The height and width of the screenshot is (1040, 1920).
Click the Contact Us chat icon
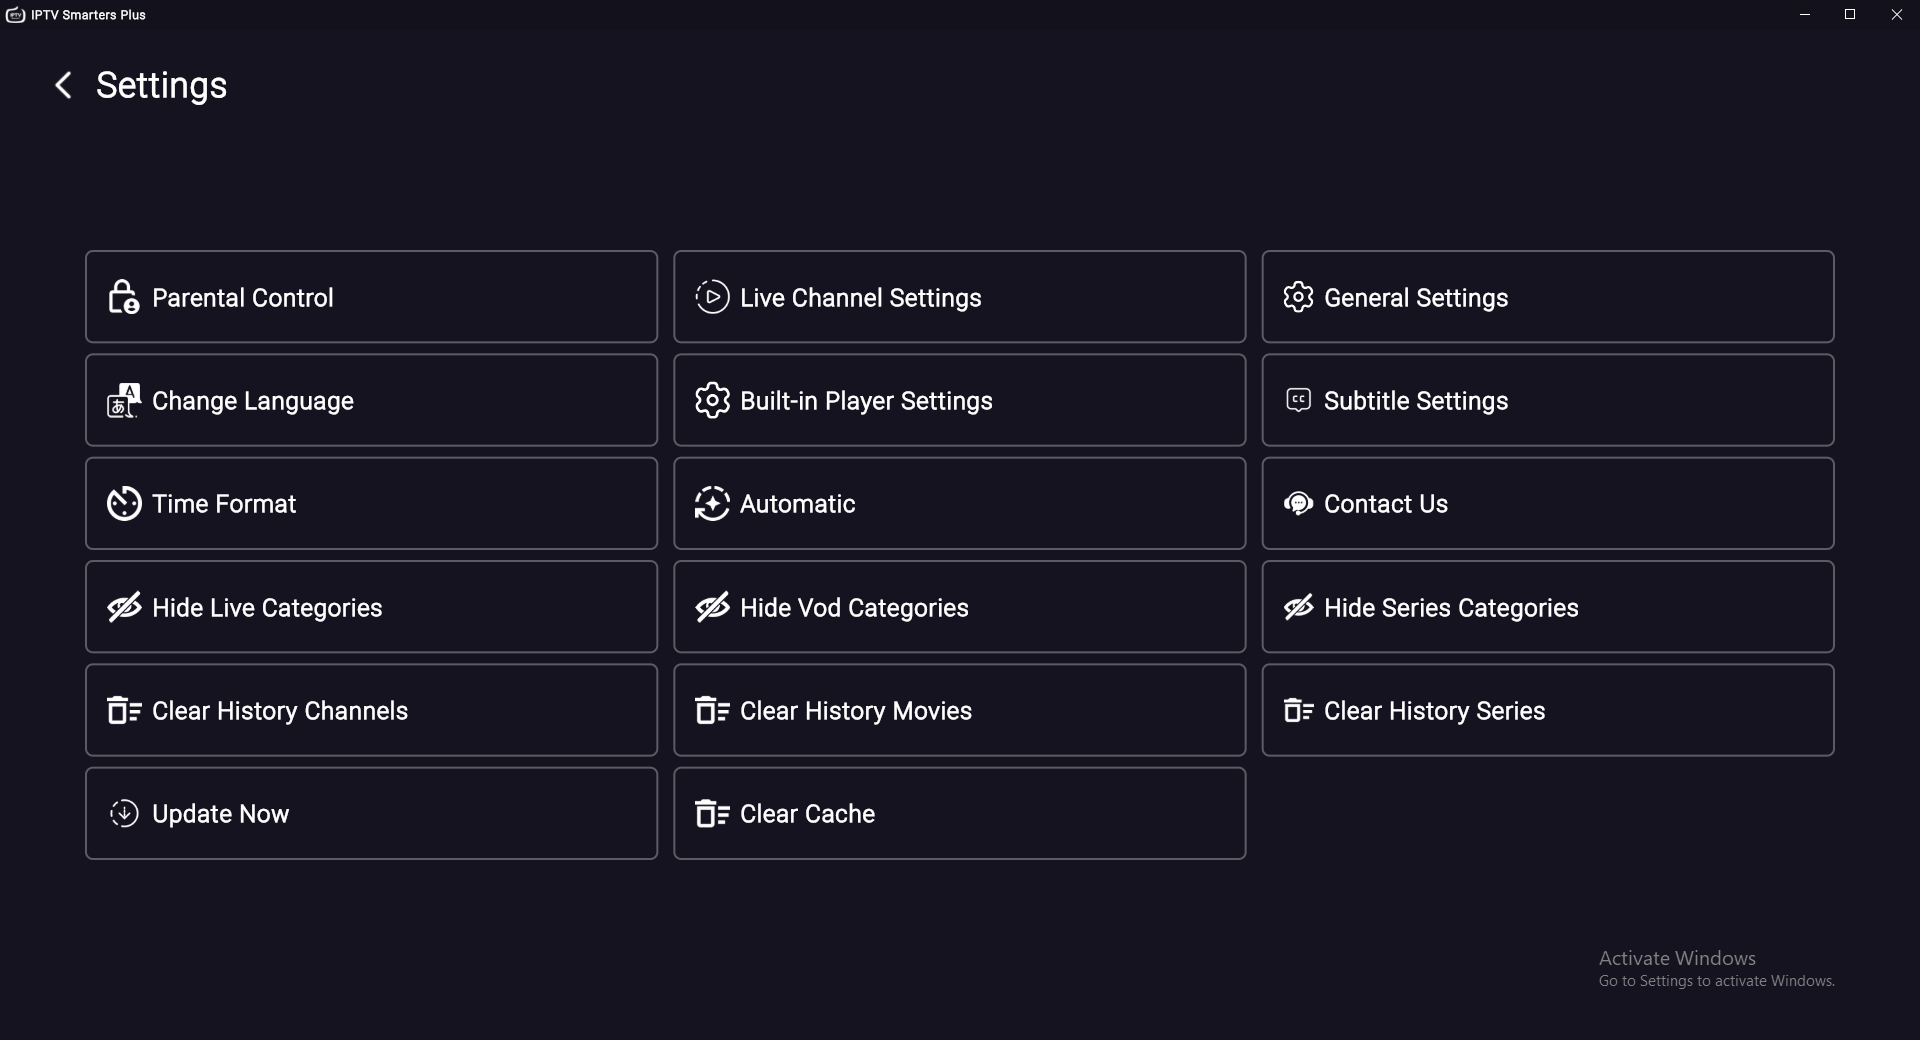pos(1298,504)
